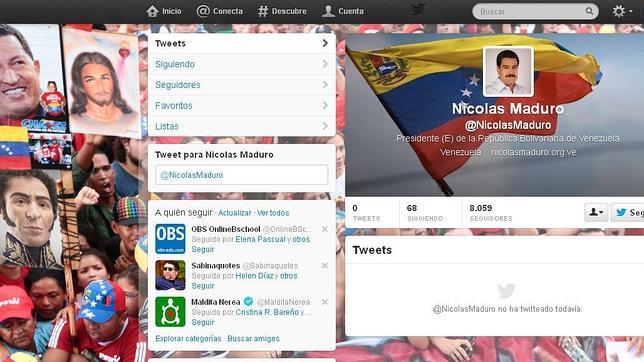
Task: Click the Twitter bird logo in top bar
Action: point(418,10)
